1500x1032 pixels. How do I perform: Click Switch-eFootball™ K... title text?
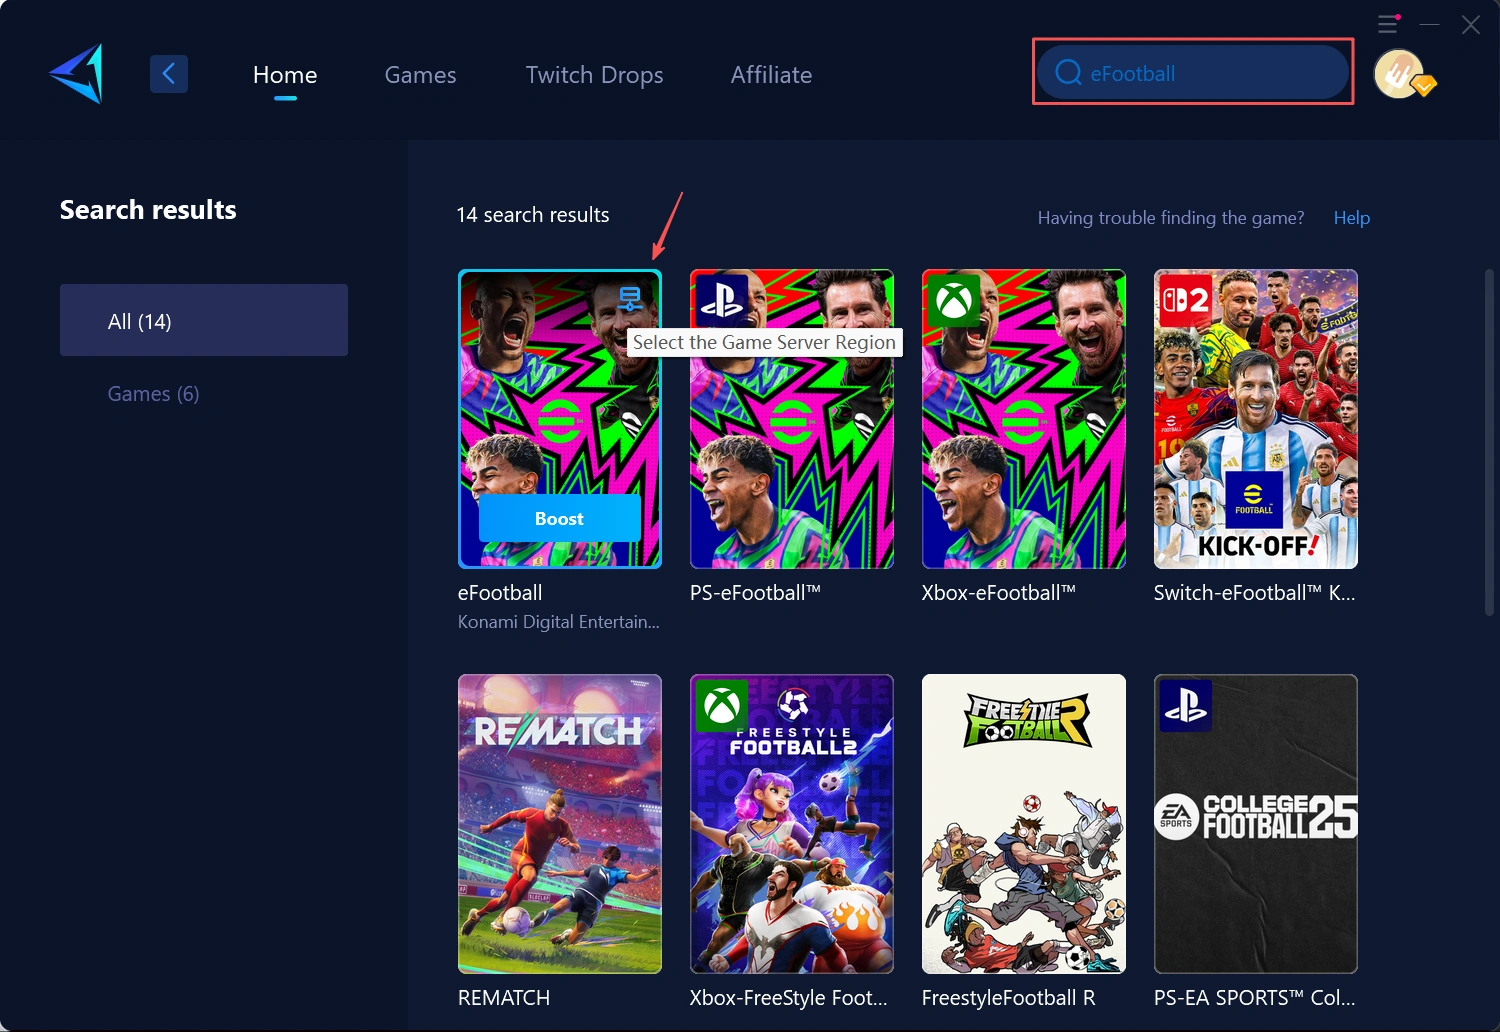click(1255, 593)
